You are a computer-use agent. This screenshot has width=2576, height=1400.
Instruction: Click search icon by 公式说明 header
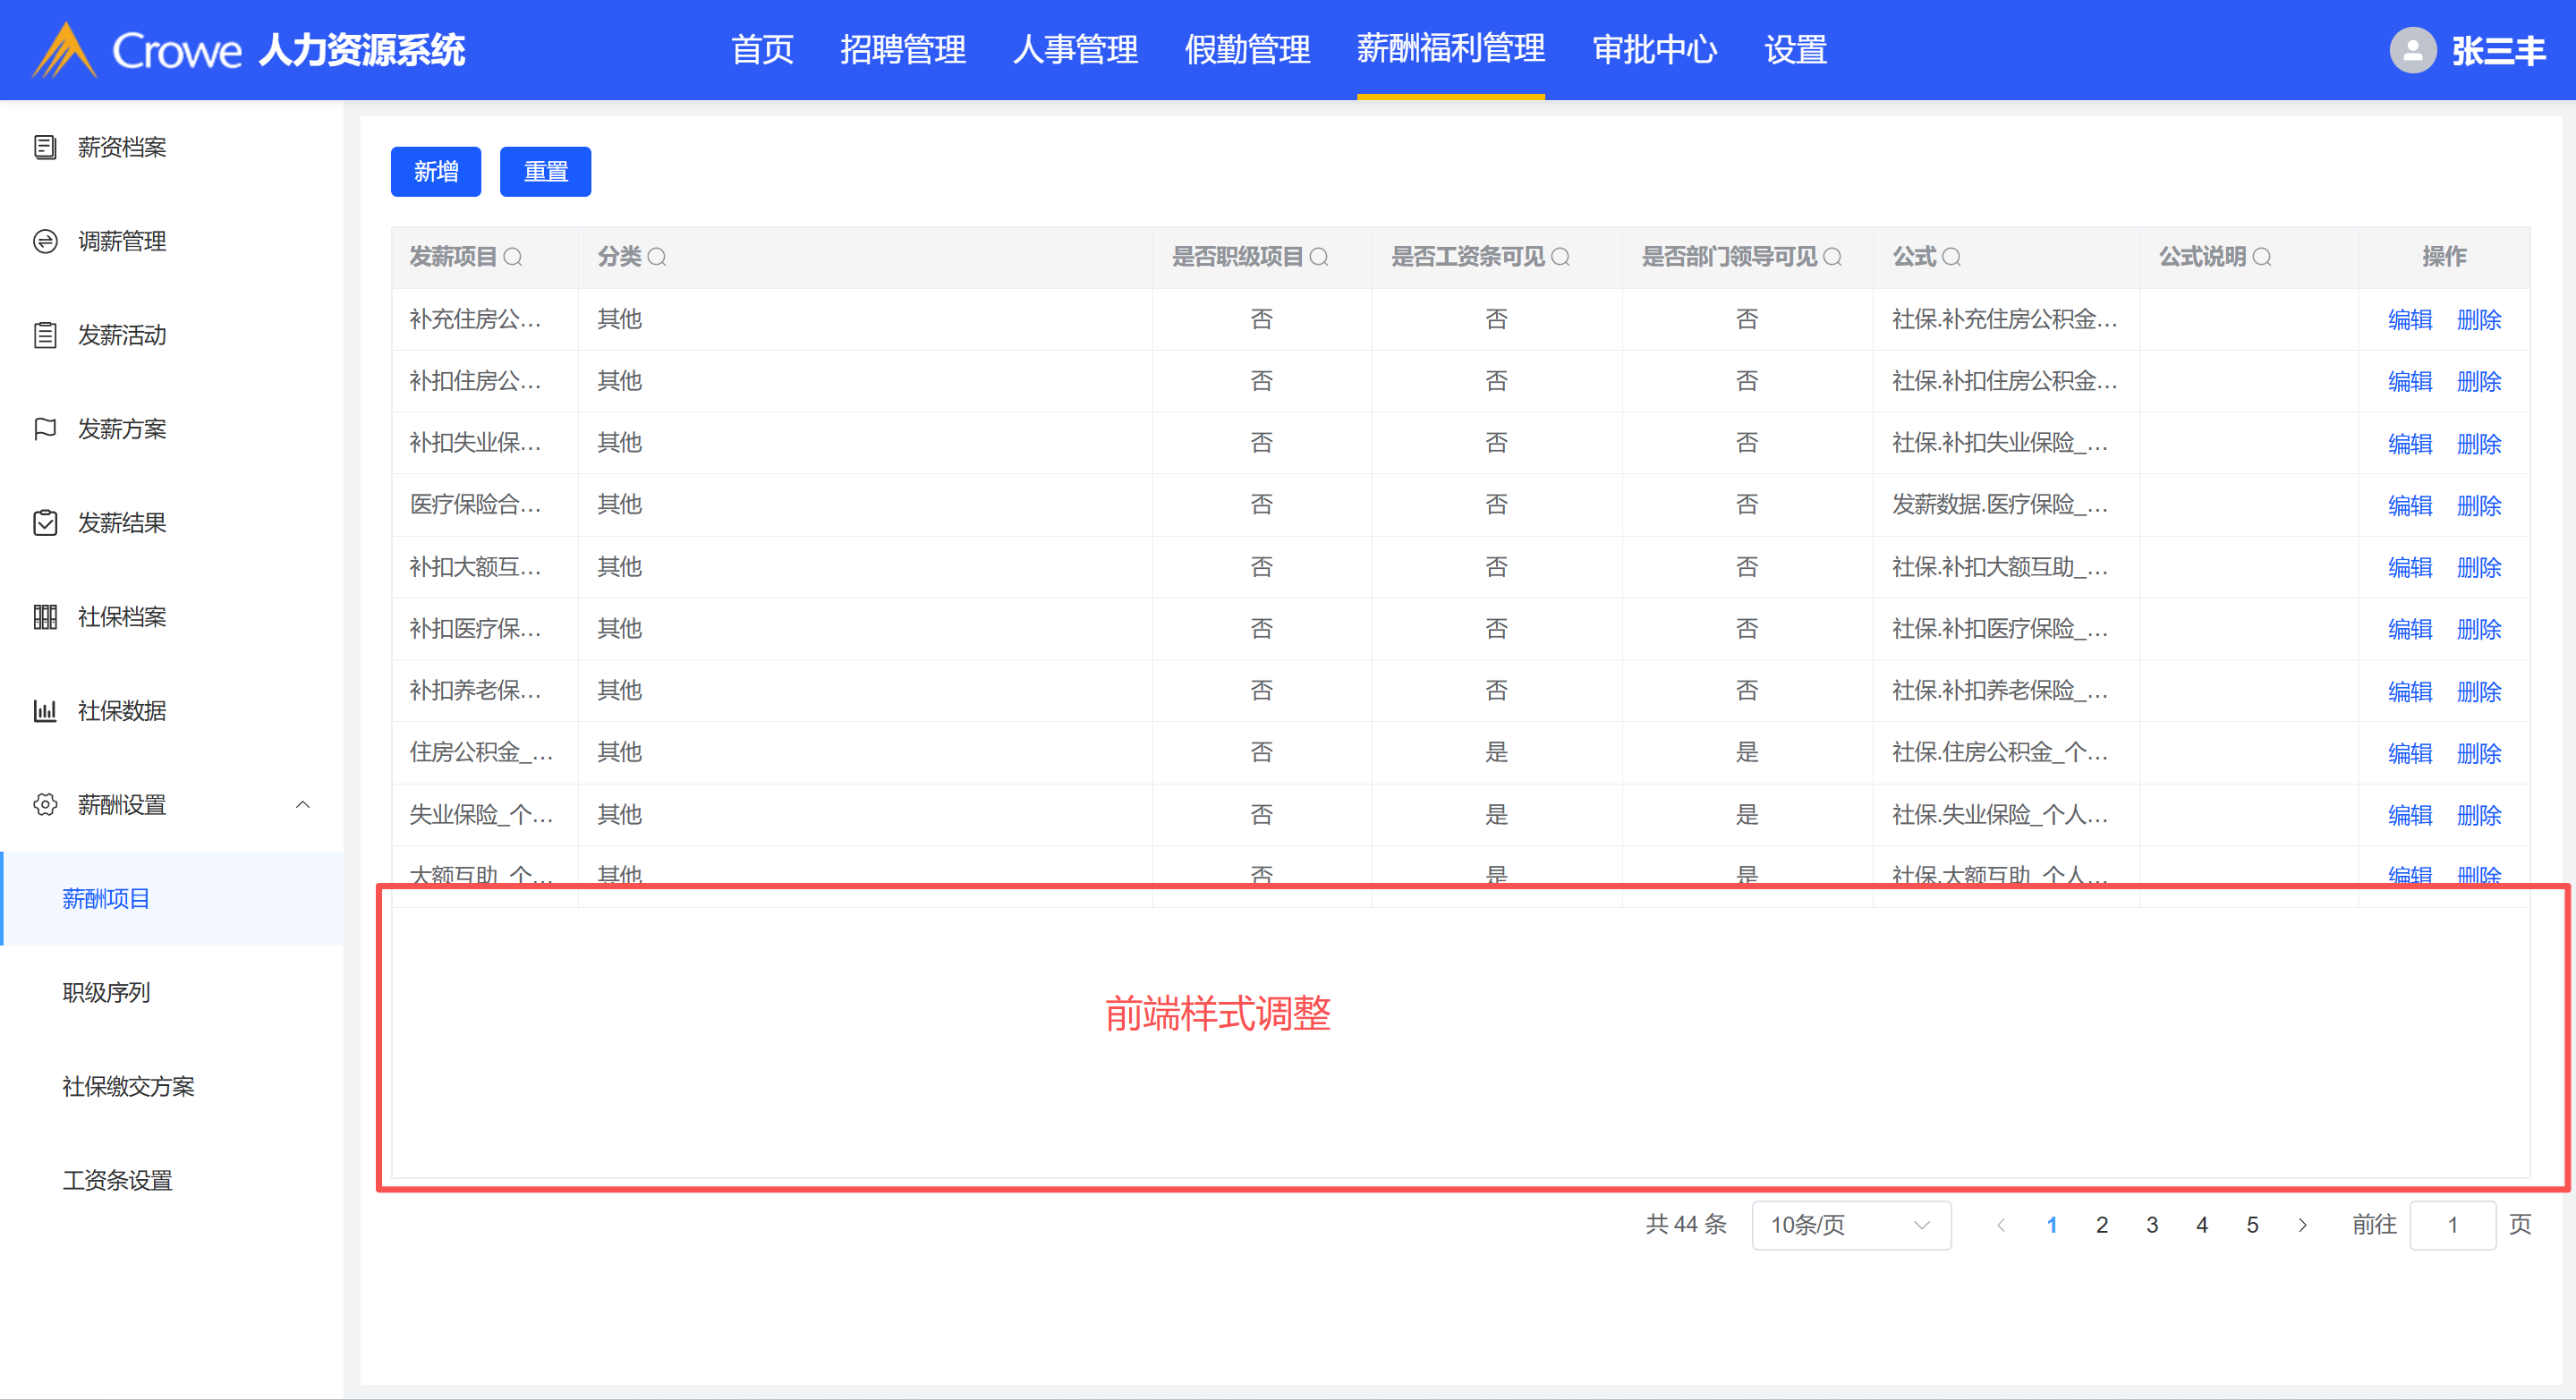(x=2262, y=257)
